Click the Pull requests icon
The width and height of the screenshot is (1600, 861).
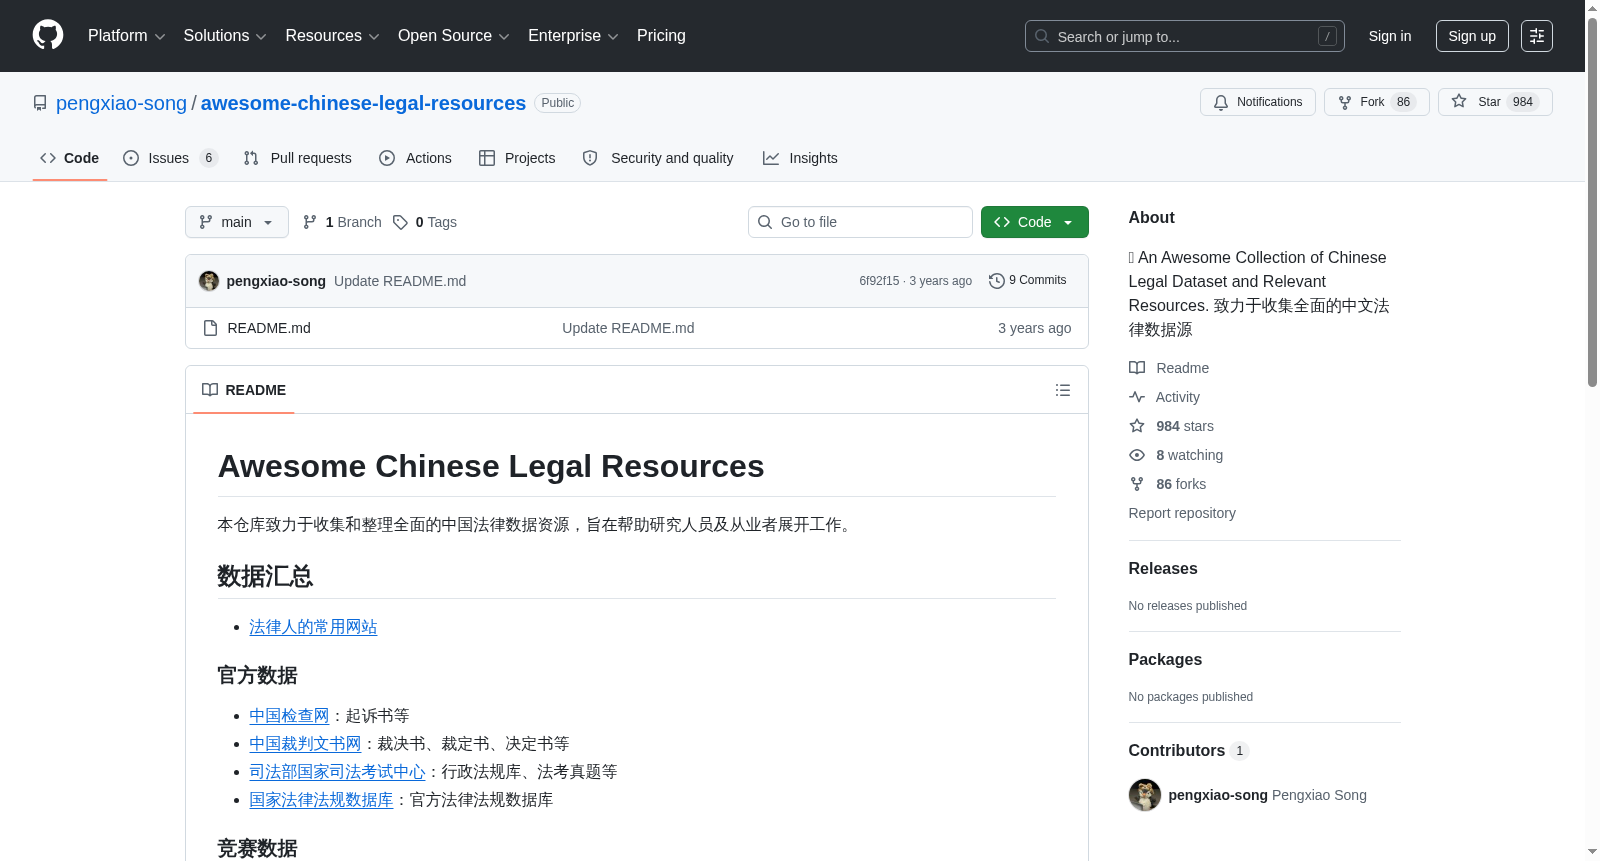[251, 158]
